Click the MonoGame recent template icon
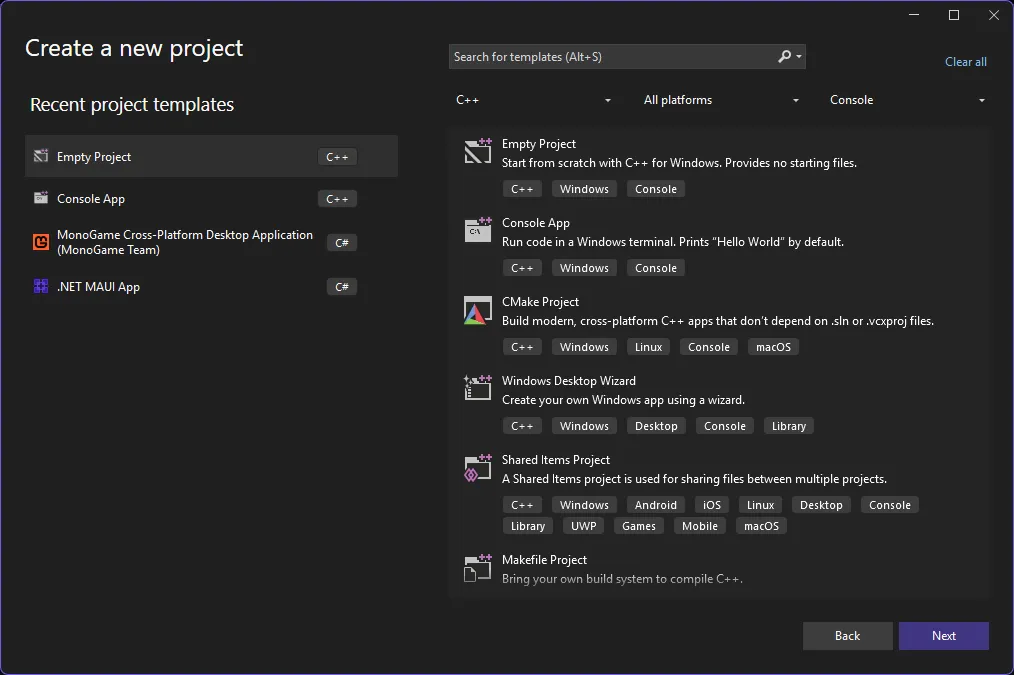The image size is (1014, 675). [41, 242]
